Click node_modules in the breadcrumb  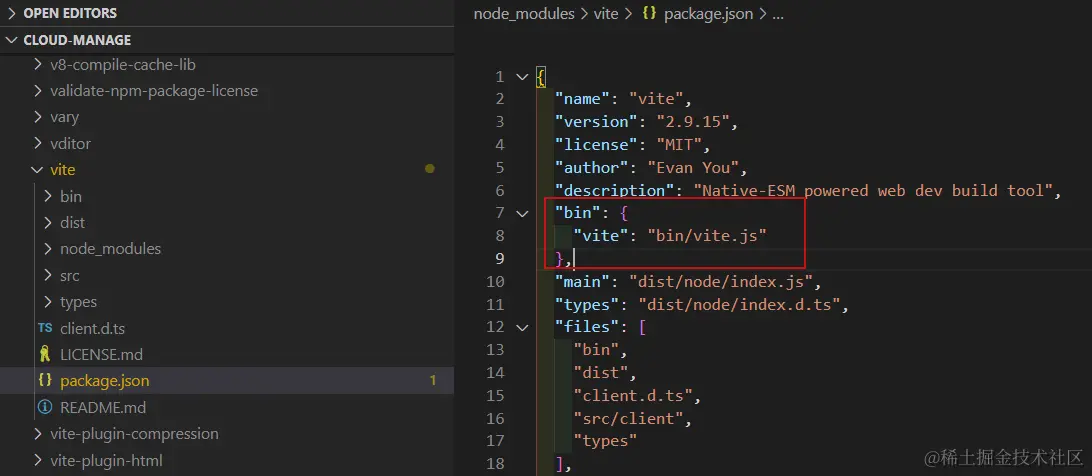[x=524, y=14]
